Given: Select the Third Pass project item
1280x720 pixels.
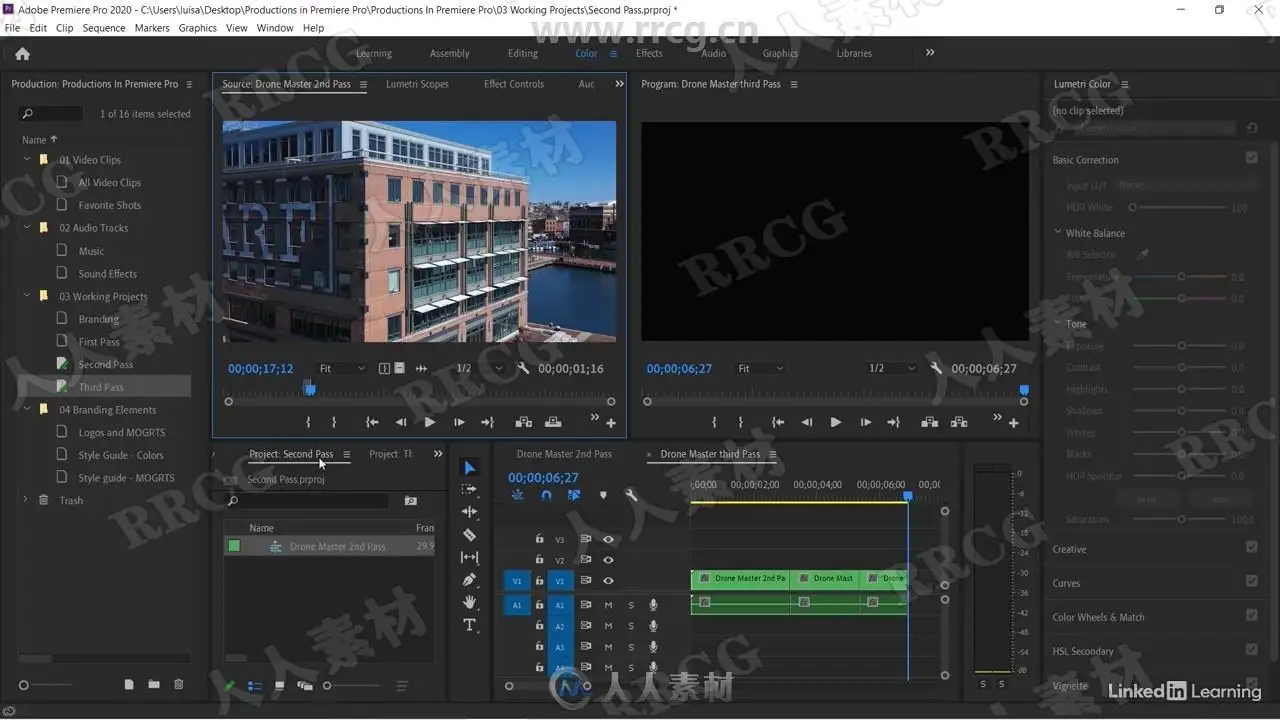Looking at the screenshot, I should click(x=101, y=387).
